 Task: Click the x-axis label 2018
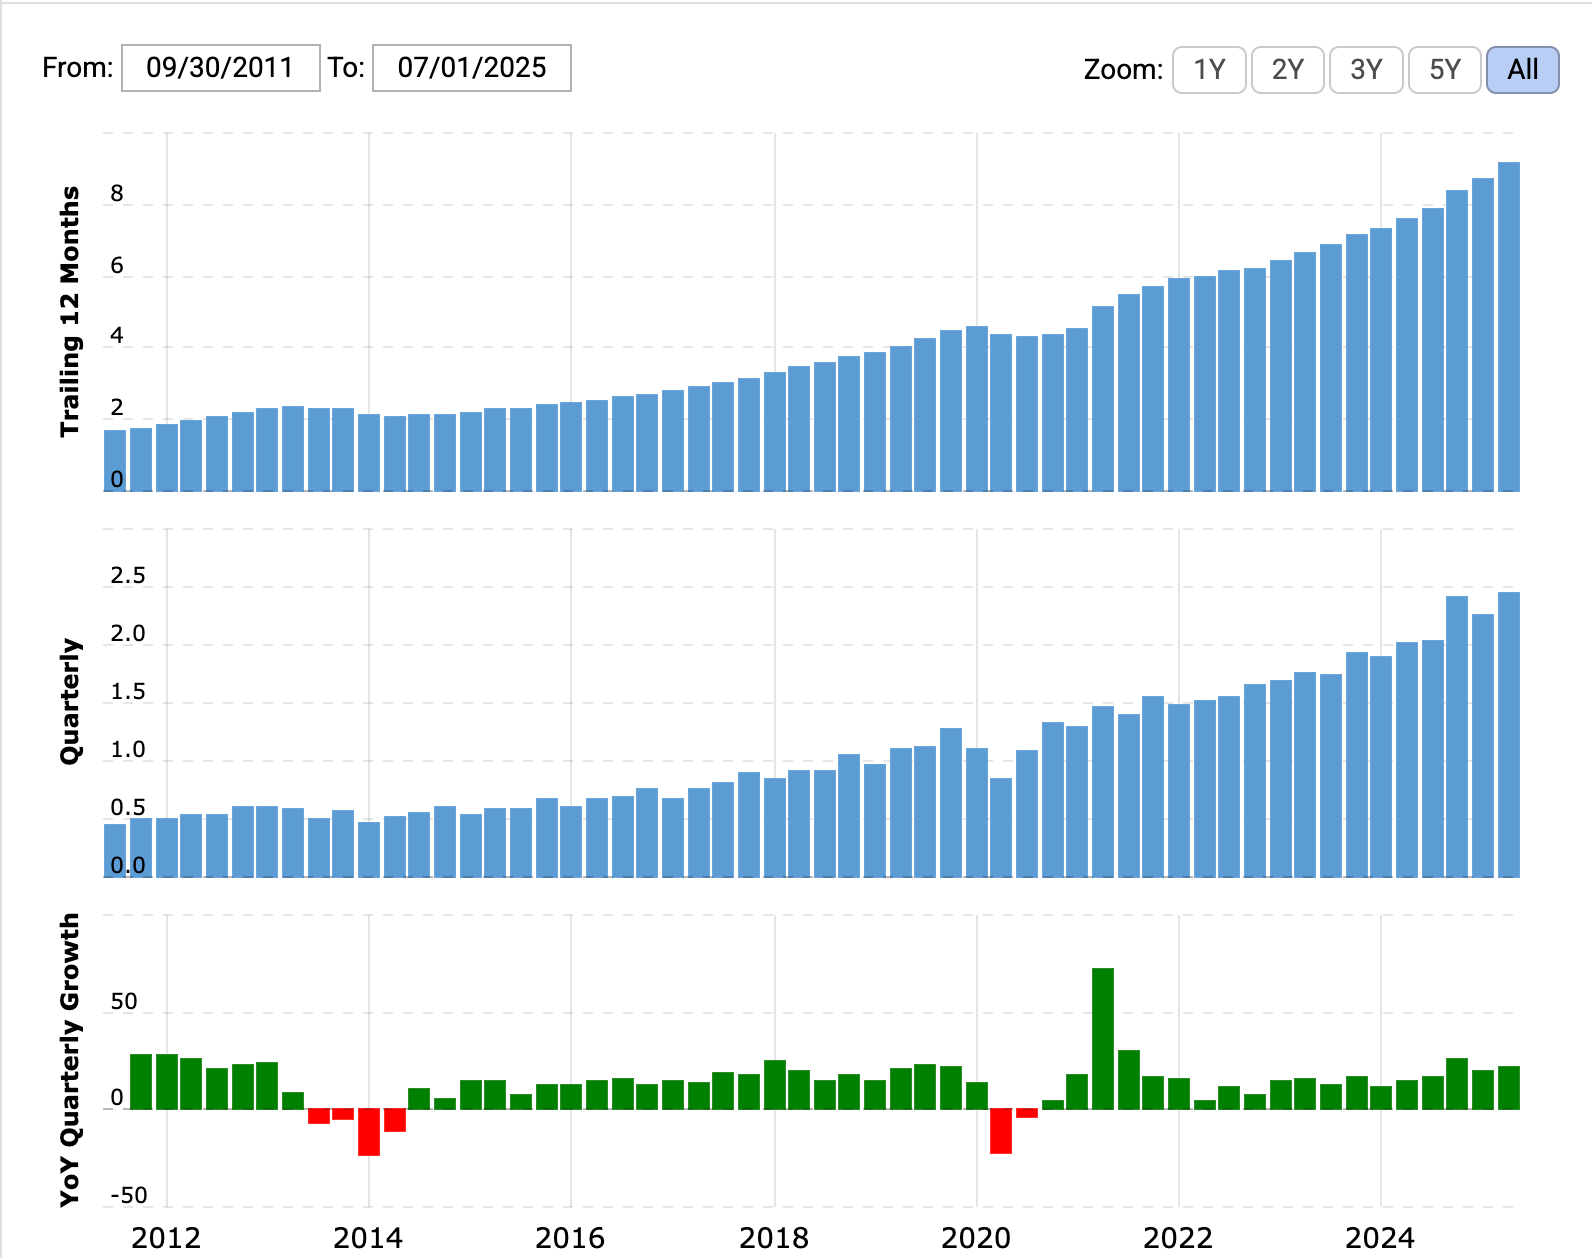(x=774, y=1238)
